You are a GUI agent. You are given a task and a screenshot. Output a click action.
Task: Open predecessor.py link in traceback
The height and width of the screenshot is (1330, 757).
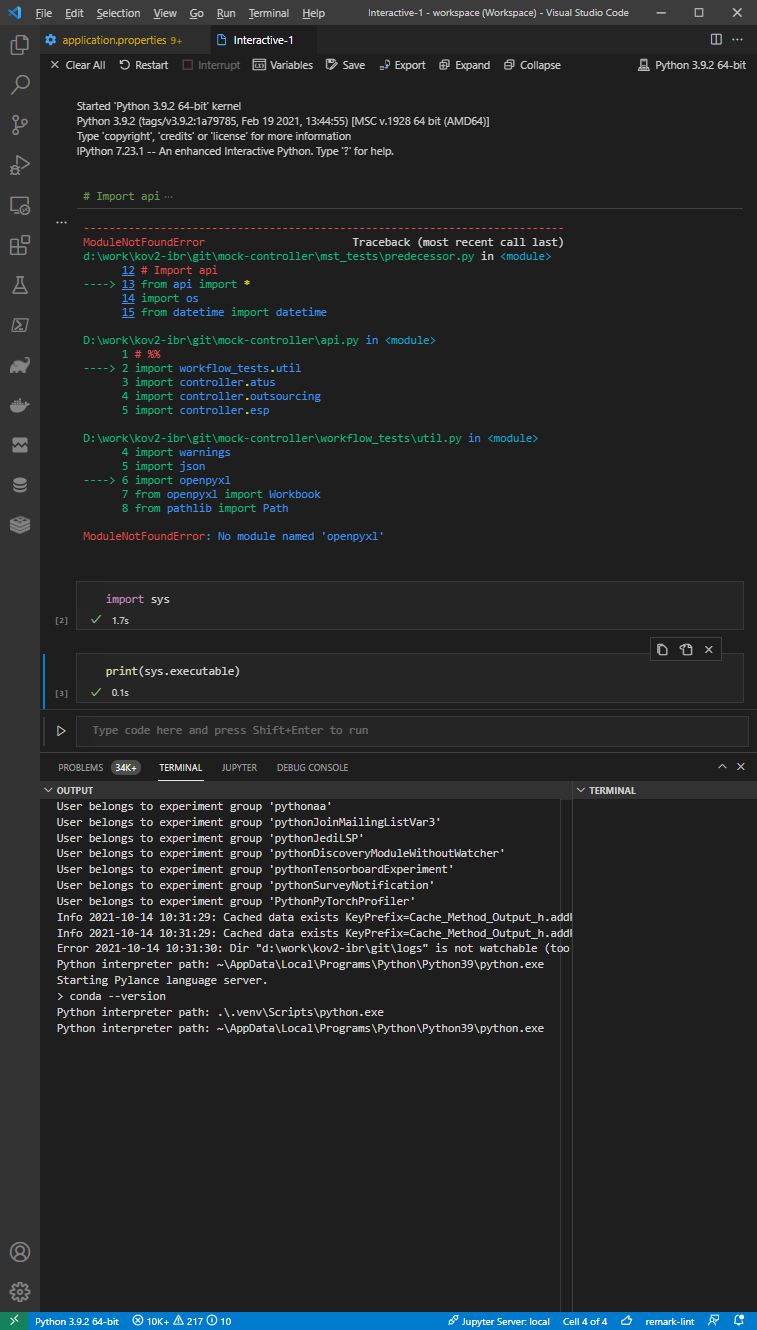pos(279,256)
